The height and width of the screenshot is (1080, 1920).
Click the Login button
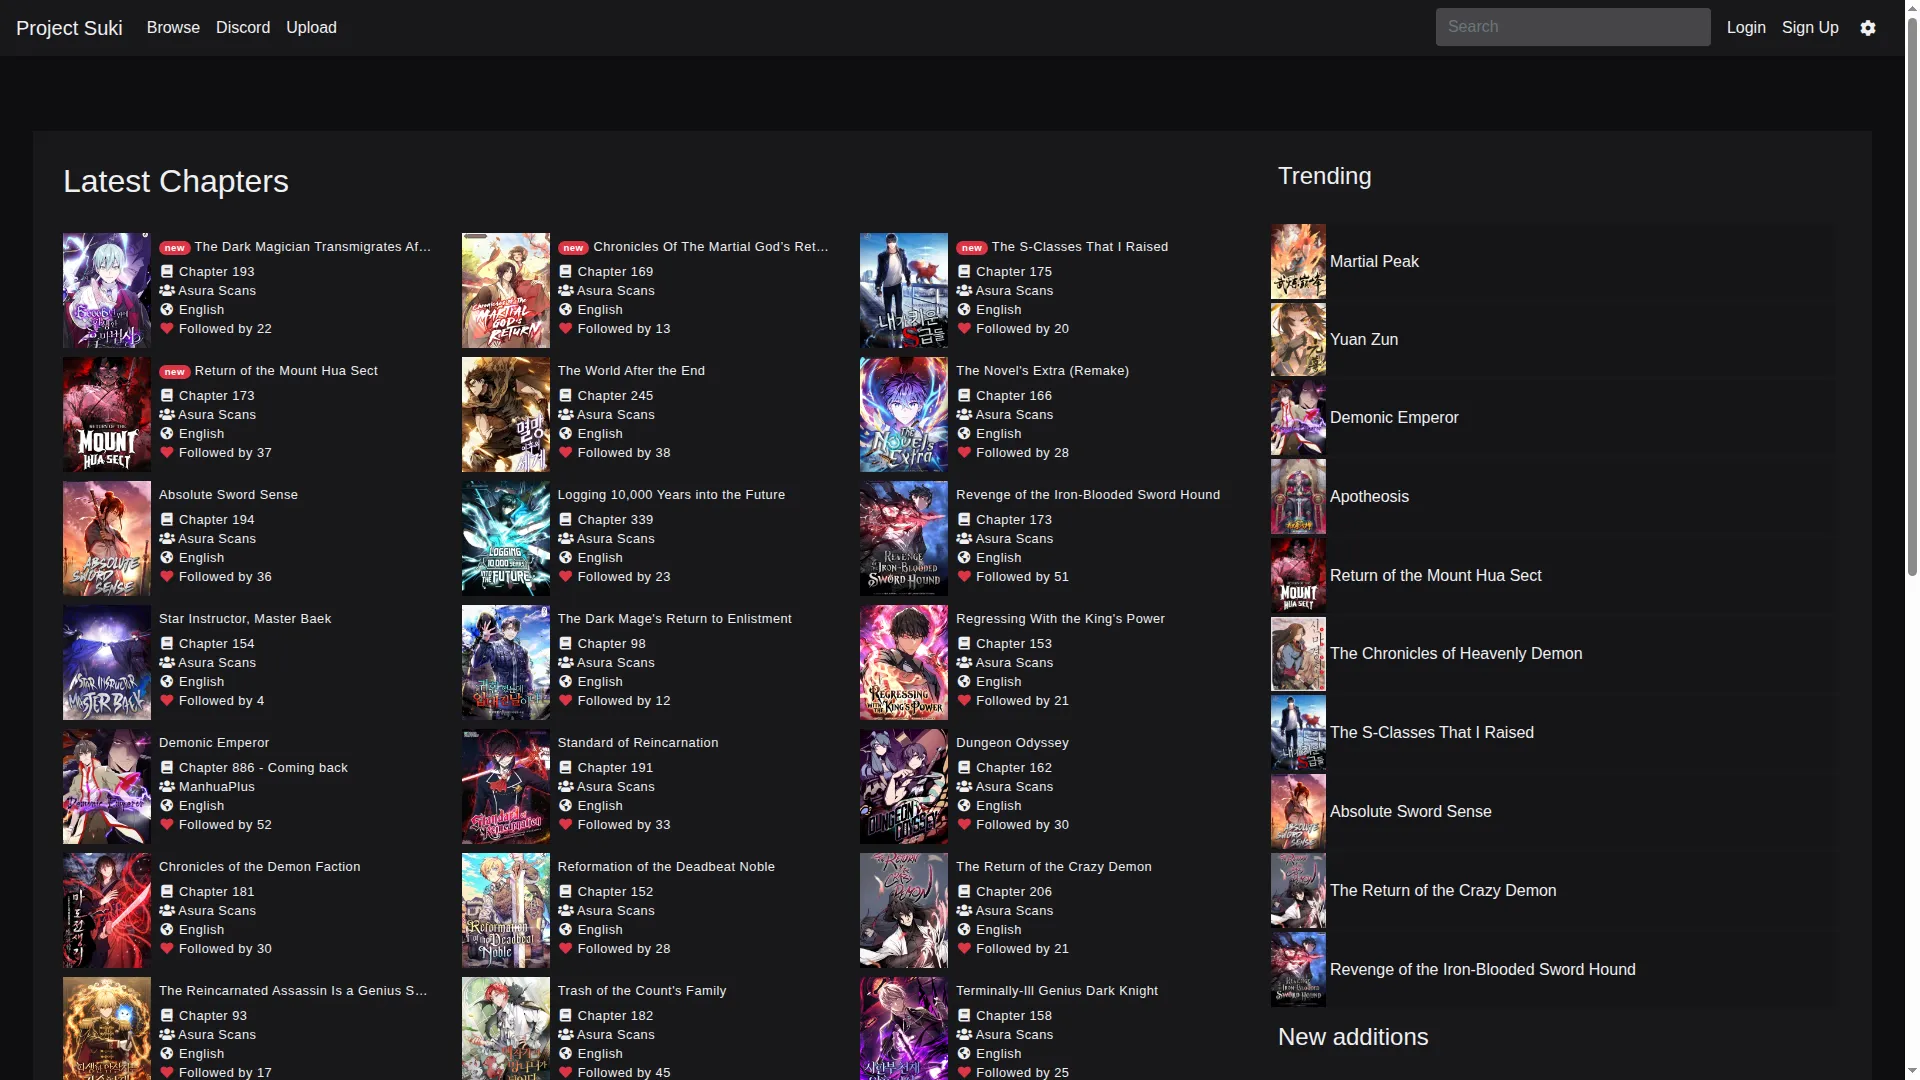pyautogui.click(x=1746, y=28)
